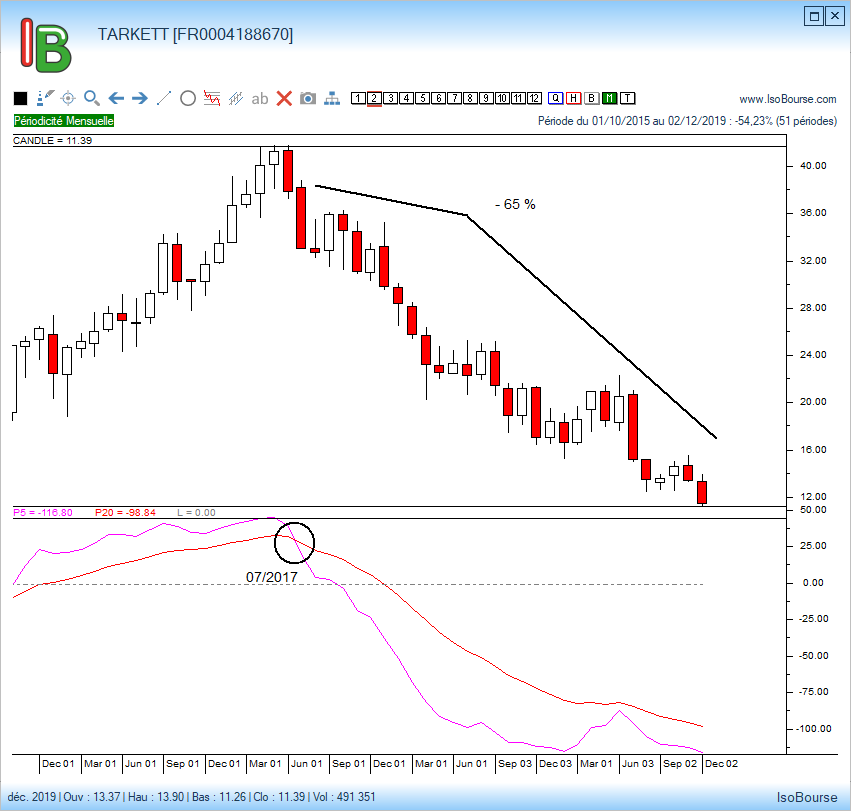Screen dimensions: 851x811
Task: Click the status bar Vol : 491 351
Action: click(x=344, y=797)
